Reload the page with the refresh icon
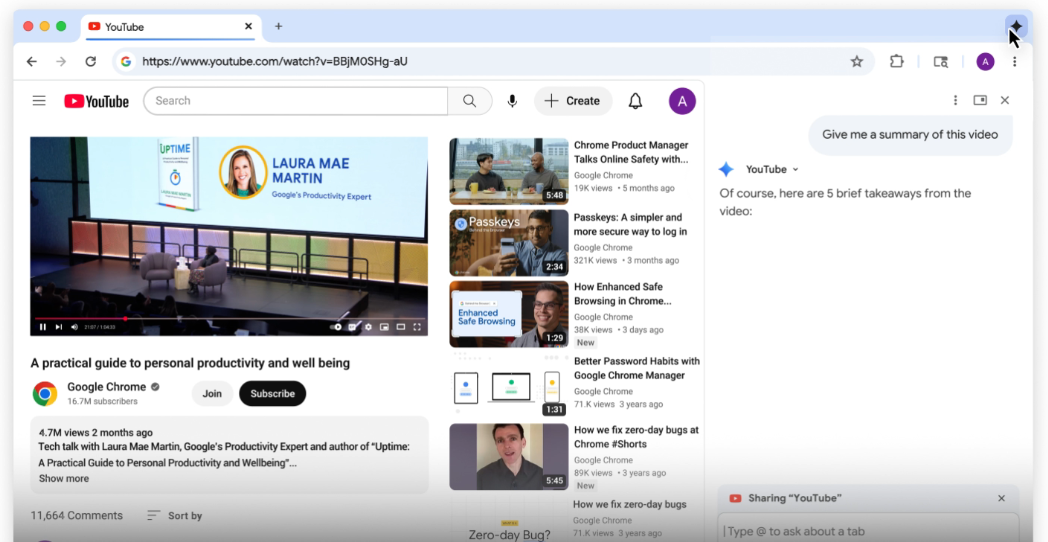The image size is (1048, 542). [90, 61]
